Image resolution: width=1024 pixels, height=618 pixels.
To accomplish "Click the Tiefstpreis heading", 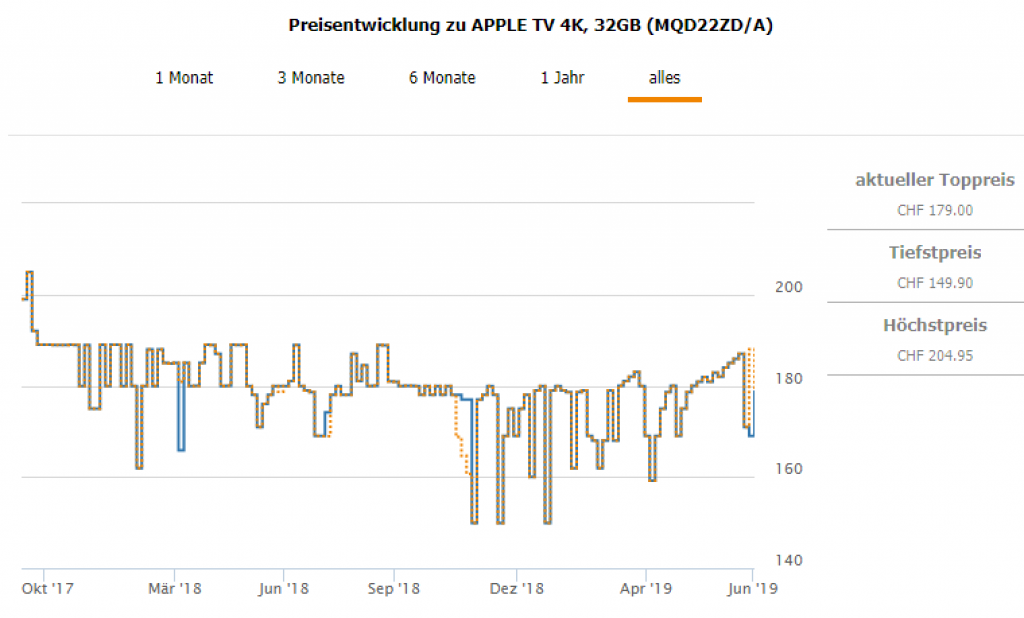I will 935,253.
